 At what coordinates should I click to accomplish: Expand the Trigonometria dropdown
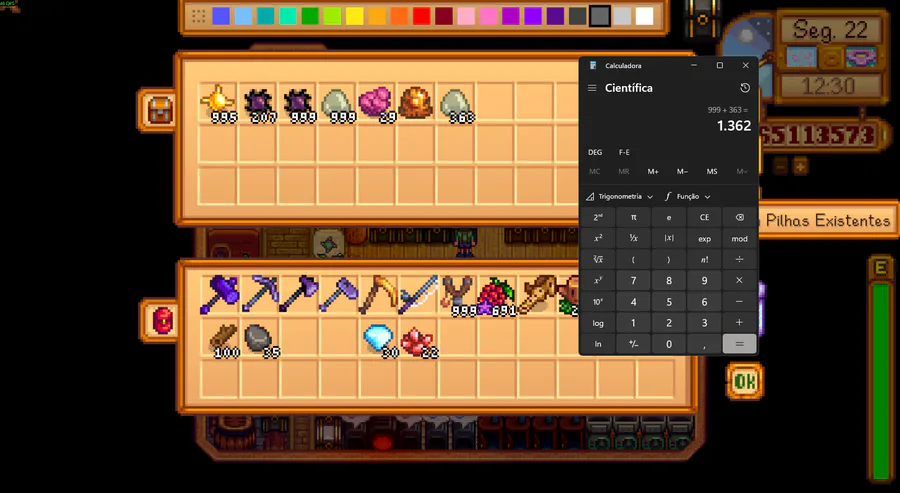[x=619, y=196]
